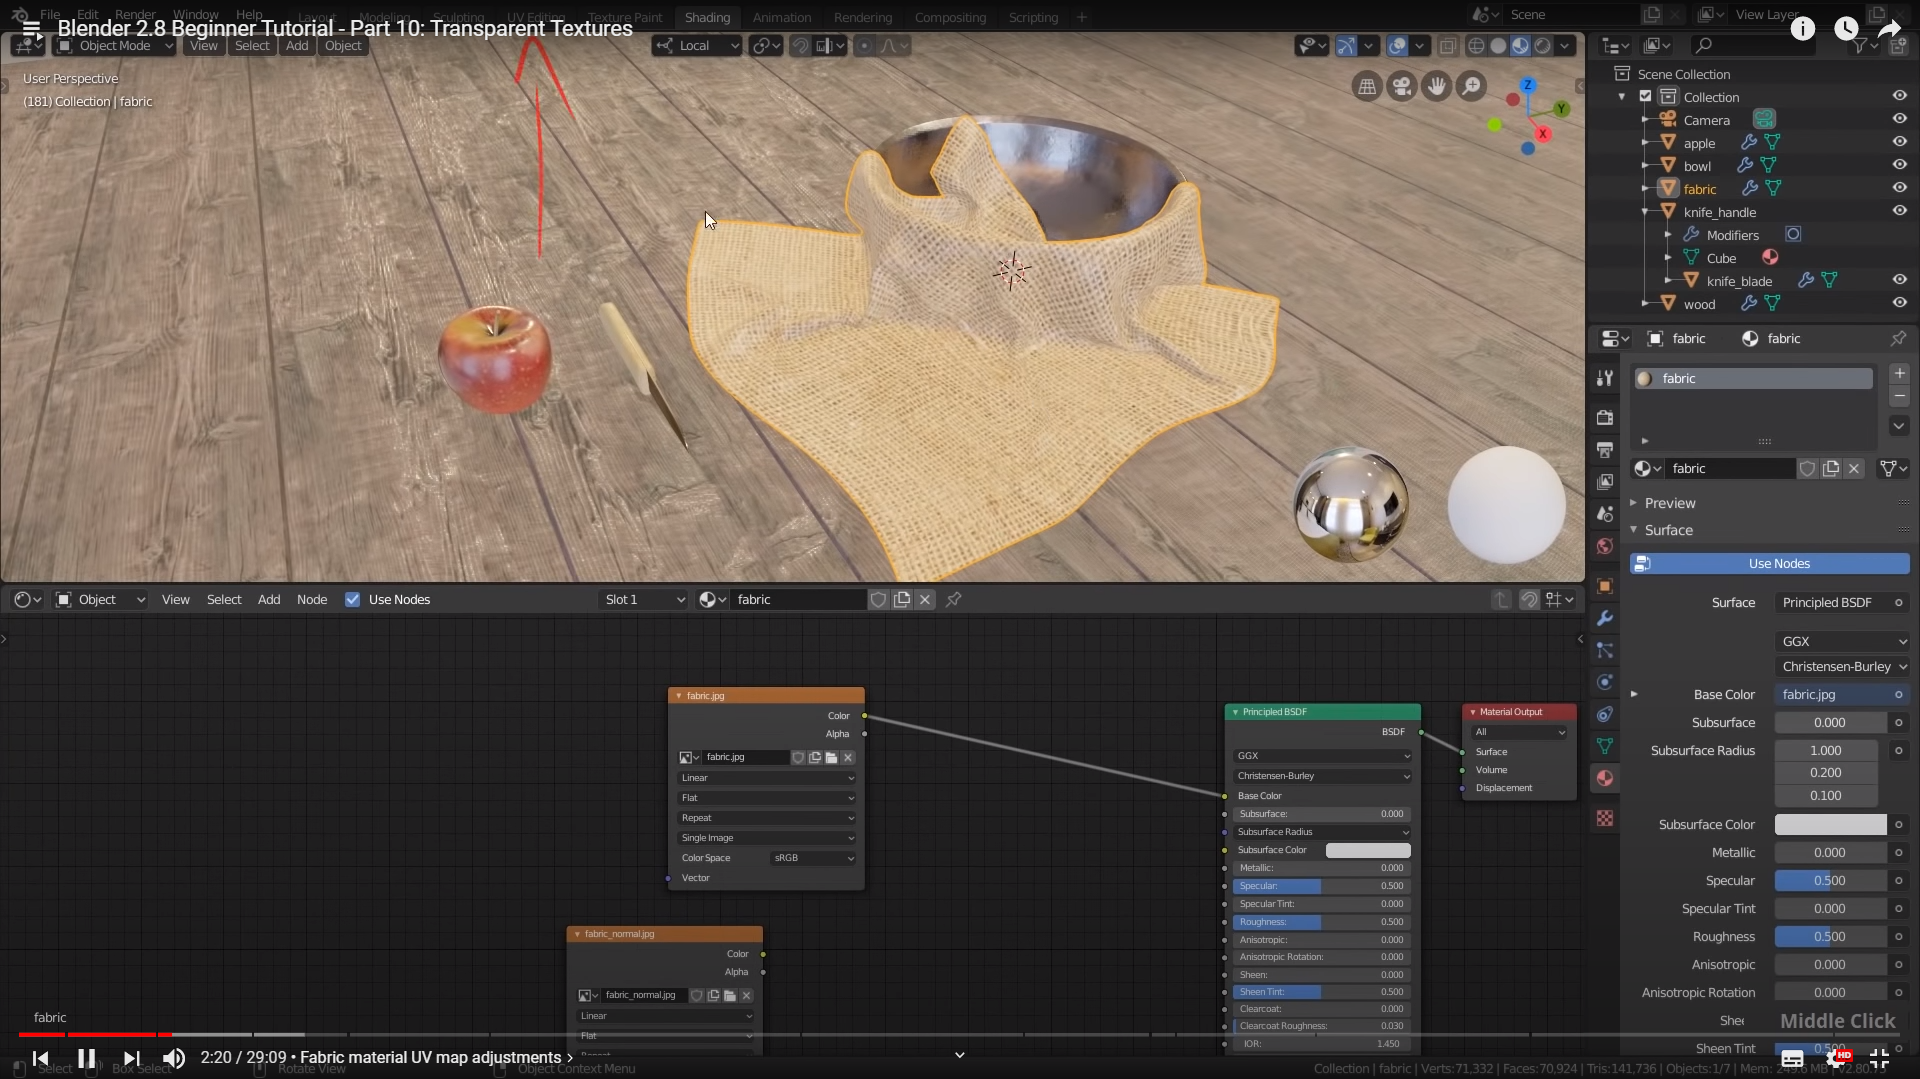
Task: Open the Christensen-Burley dropdown in properties panel
Action: pos(1842,666)
